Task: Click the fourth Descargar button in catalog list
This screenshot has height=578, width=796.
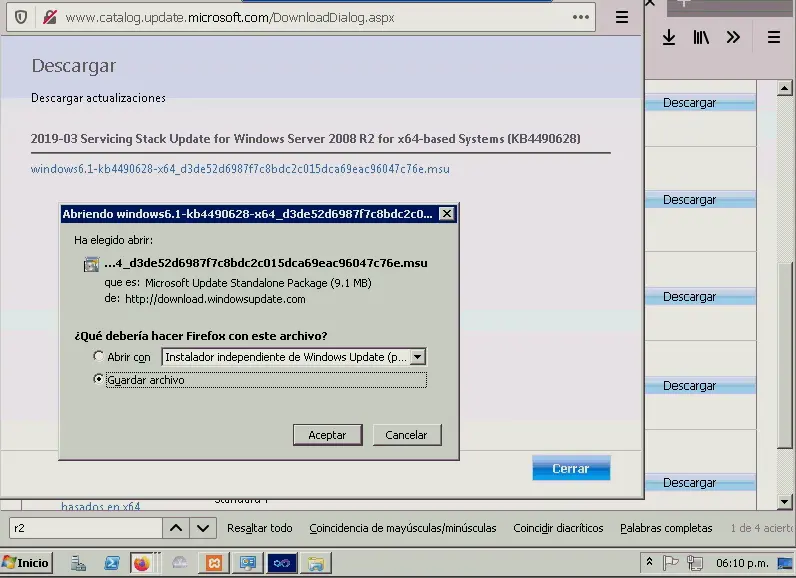Action: point(701,386)
